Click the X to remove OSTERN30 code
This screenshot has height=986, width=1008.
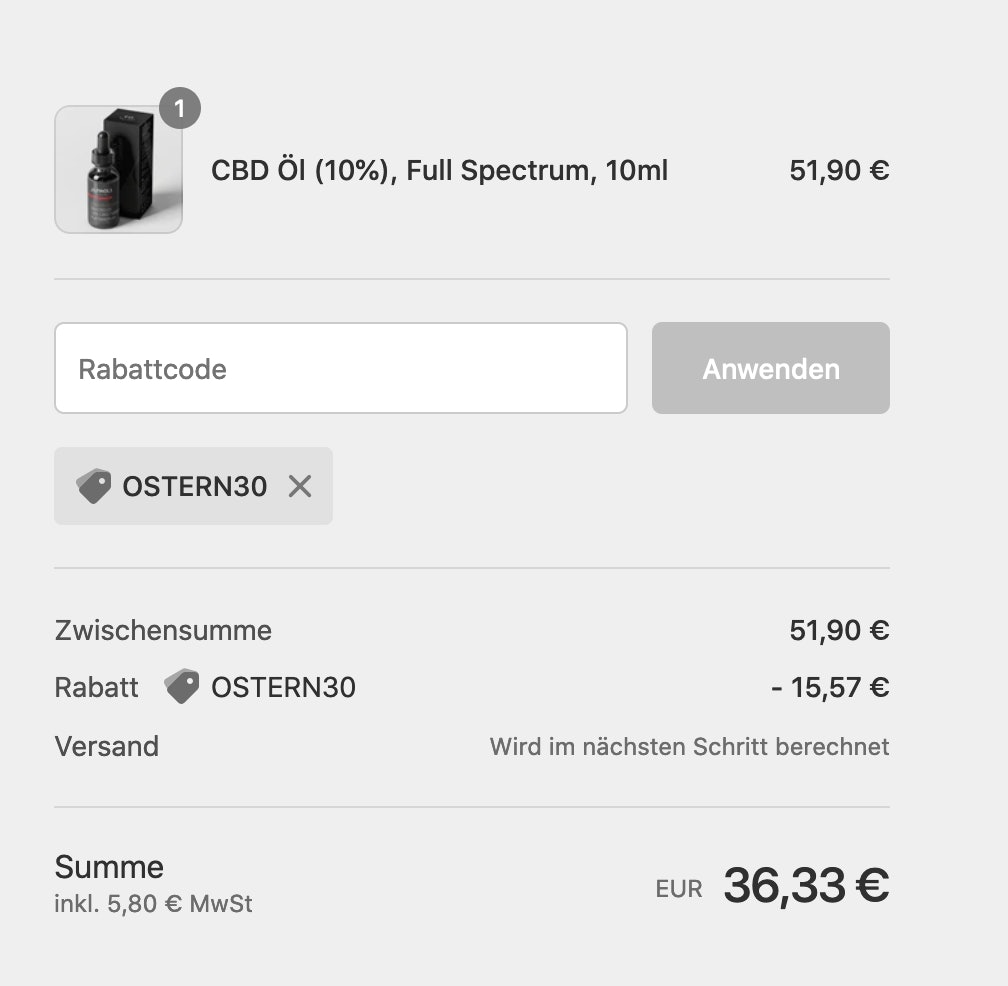click(299, 486)
